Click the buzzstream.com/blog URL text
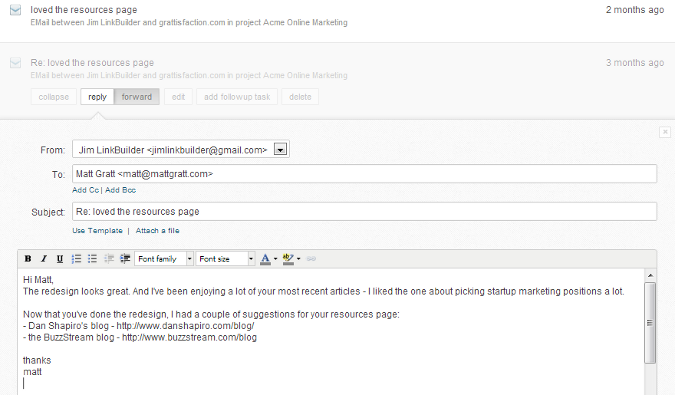This screenshot has width=675, height=395. click(x=189, y=337)
